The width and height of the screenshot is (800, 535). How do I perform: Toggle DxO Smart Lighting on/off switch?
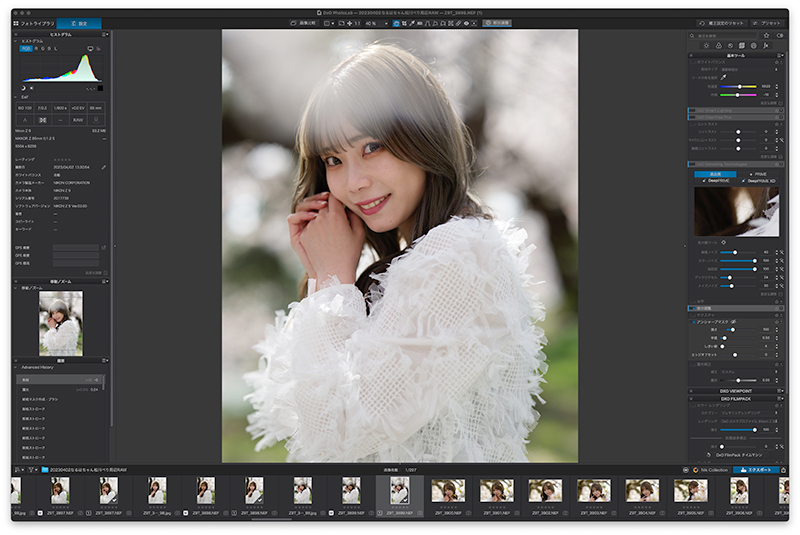point(691,110)
